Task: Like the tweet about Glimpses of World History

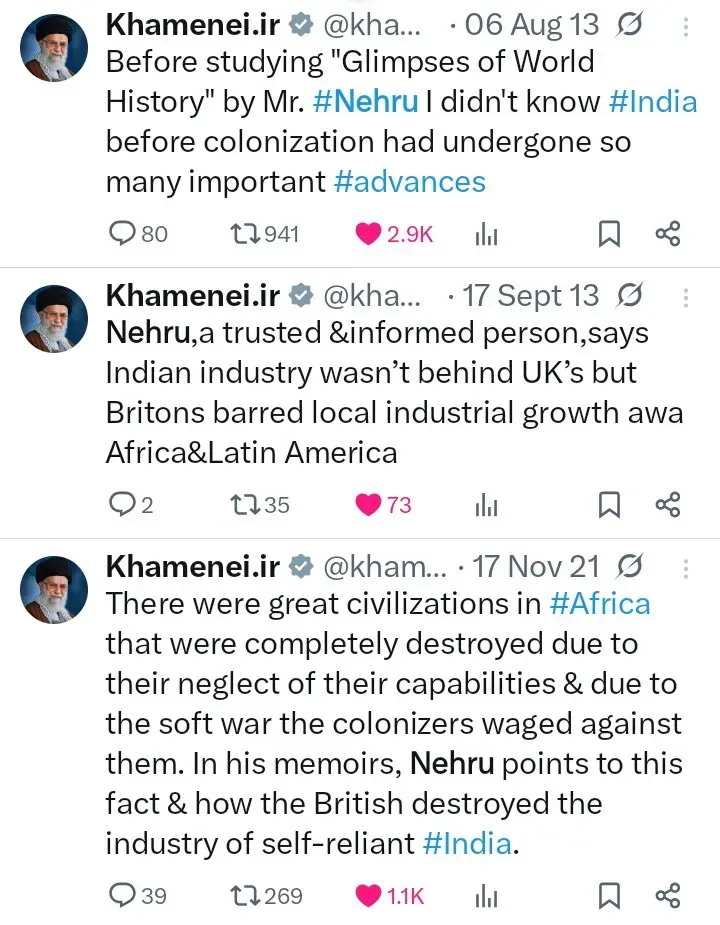Action: 366,233
